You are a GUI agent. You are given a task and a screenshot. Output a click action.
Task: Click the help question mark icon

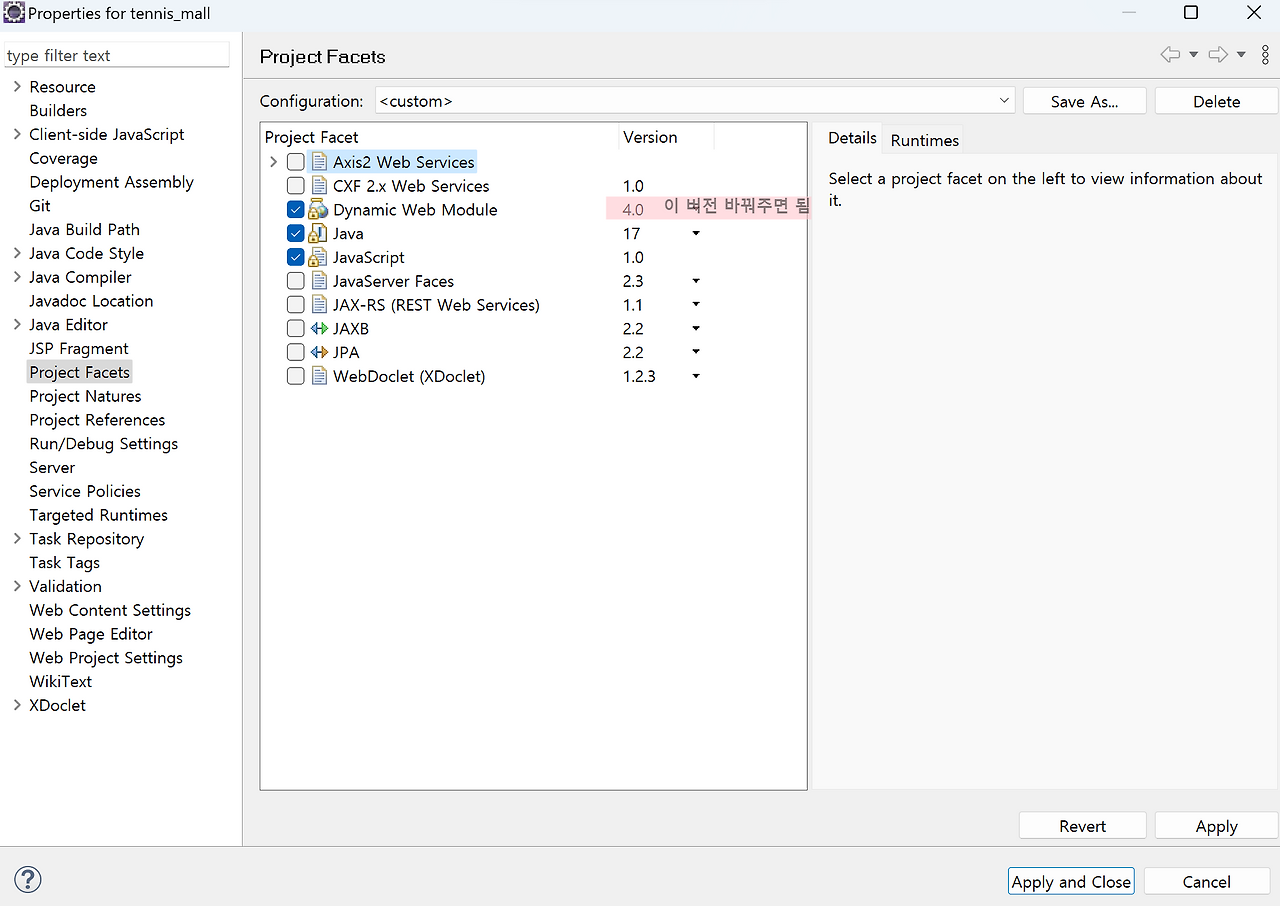click(x=27, y=879)
